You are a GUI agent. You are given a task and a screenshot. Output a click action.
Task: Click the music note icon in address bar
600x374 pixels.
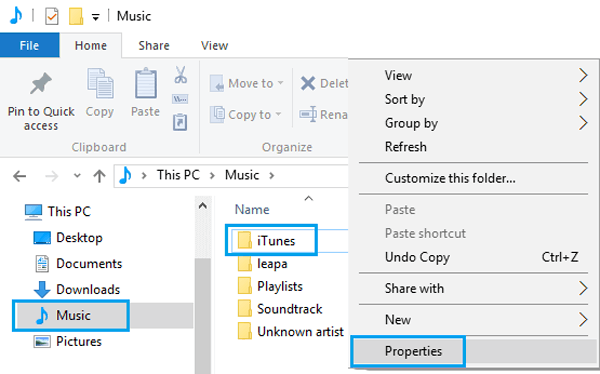click(x=125, y=176)
